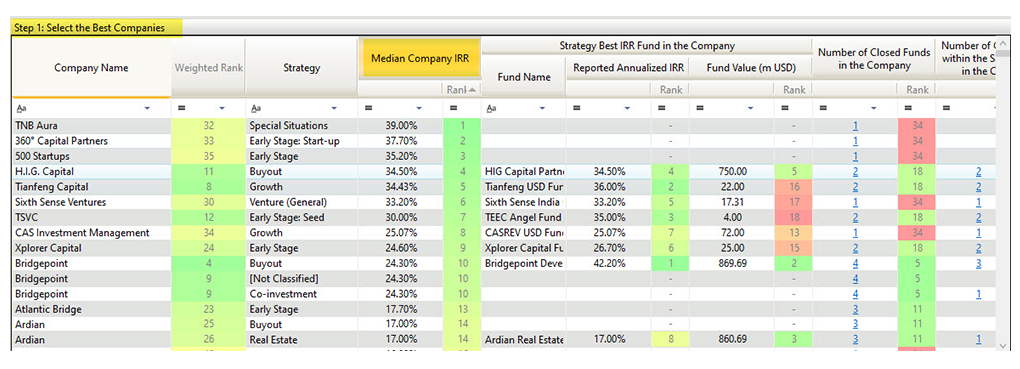Click the Real Estate strategy cell

point(301,340)
